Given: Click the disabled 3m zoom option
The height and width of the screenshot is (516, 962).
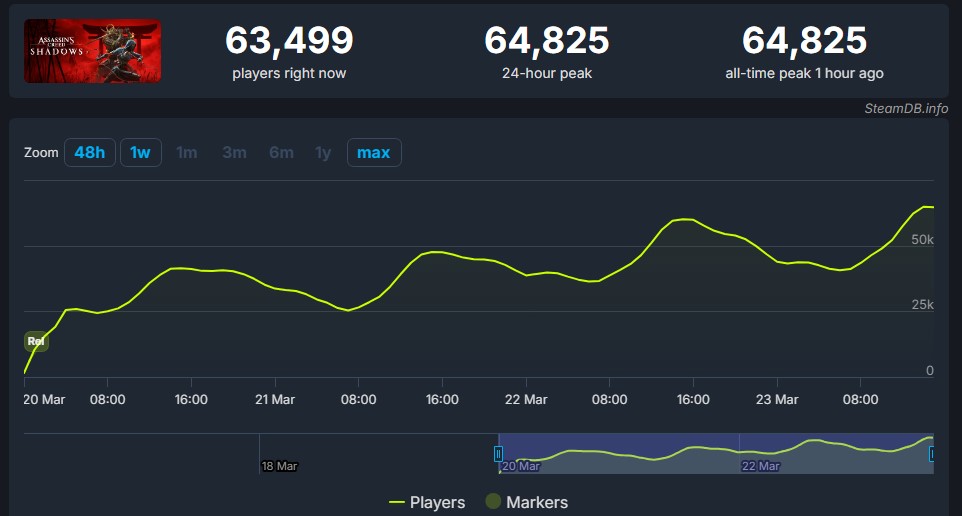Looking at the screenshot, I should [234, 152].
